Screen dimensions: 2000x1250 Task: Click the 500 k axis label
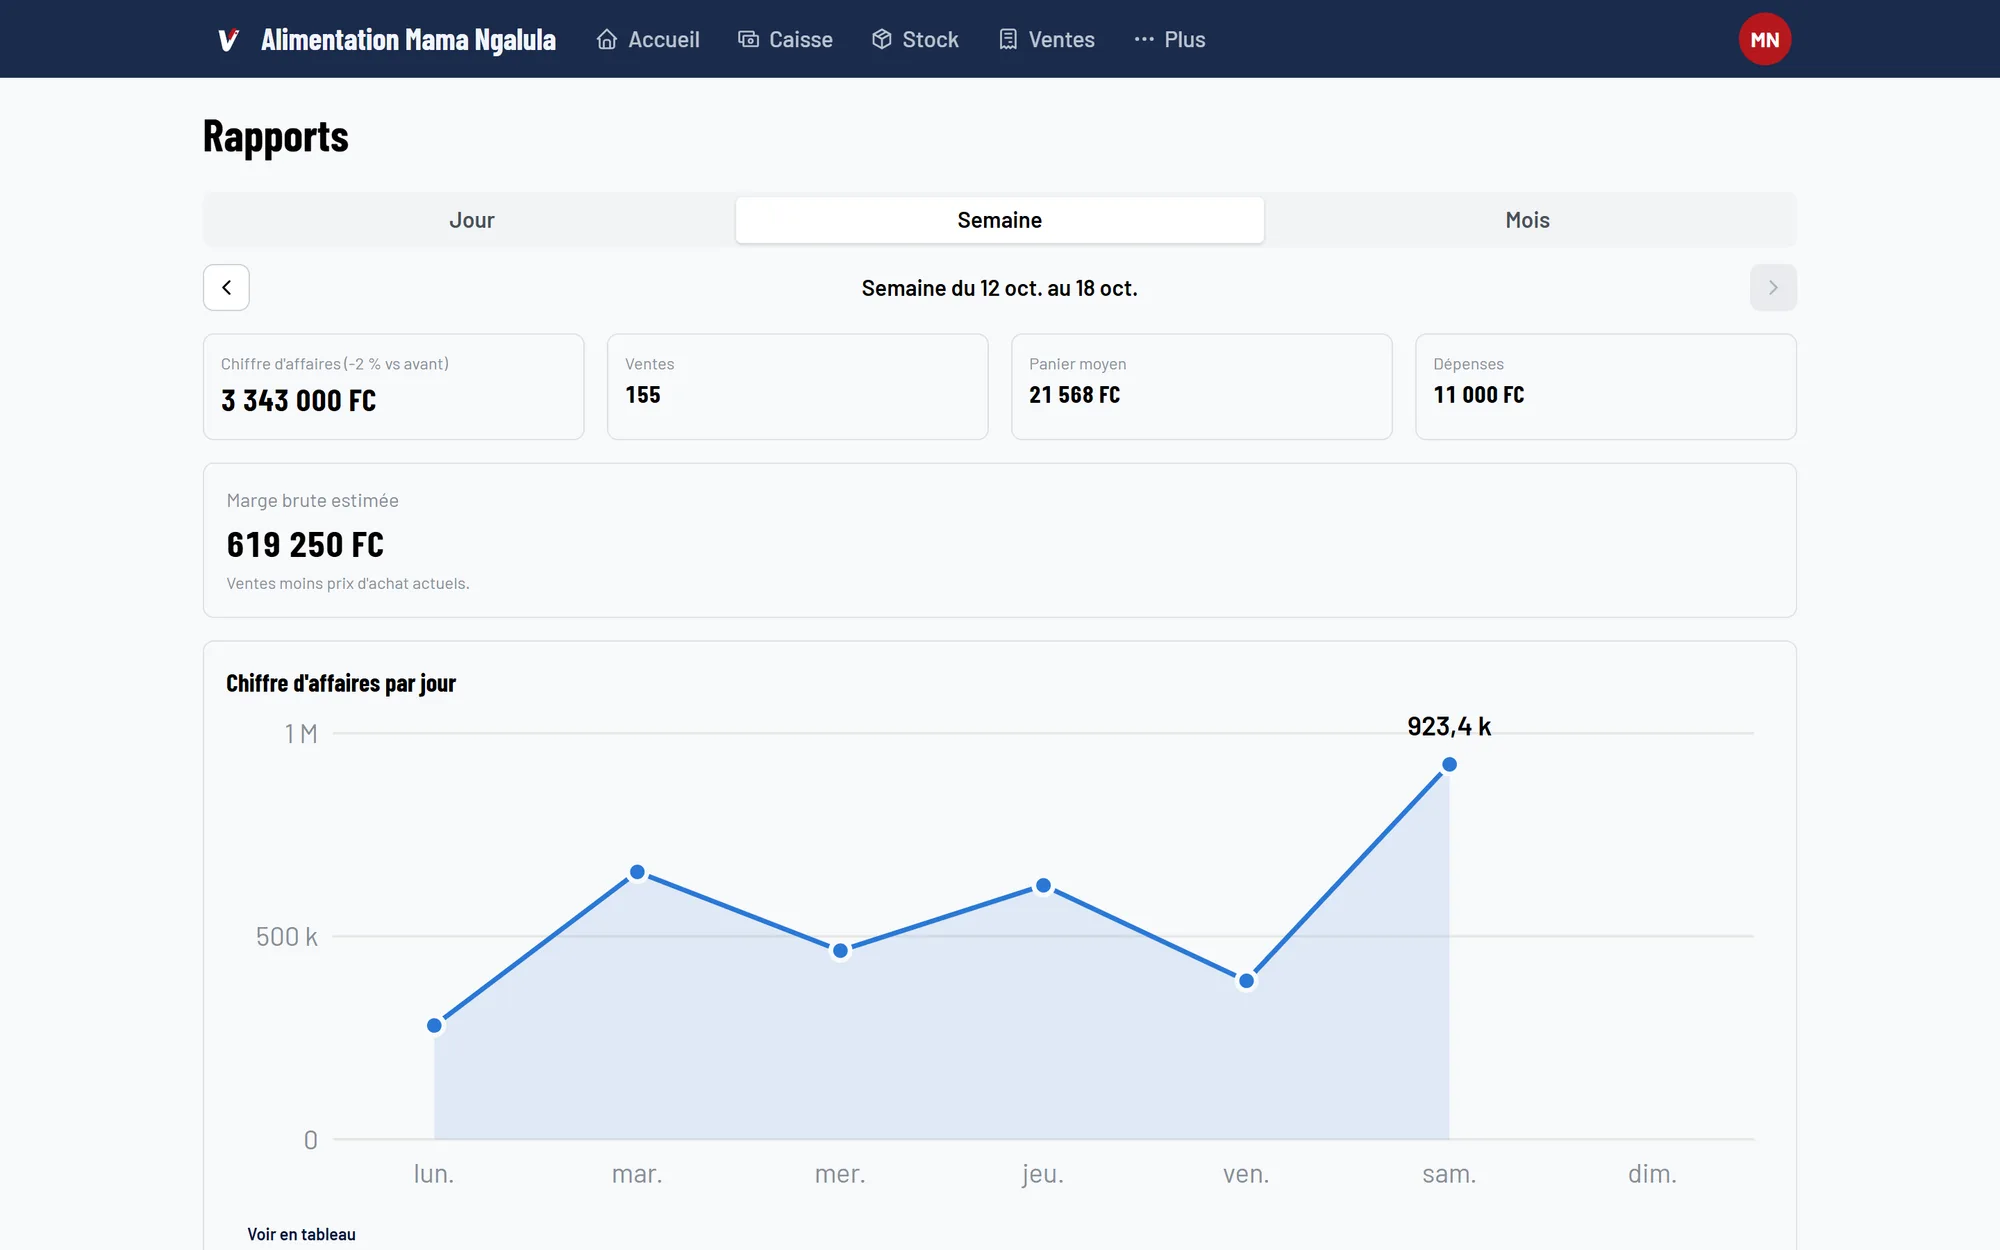(x=286, y=937)
